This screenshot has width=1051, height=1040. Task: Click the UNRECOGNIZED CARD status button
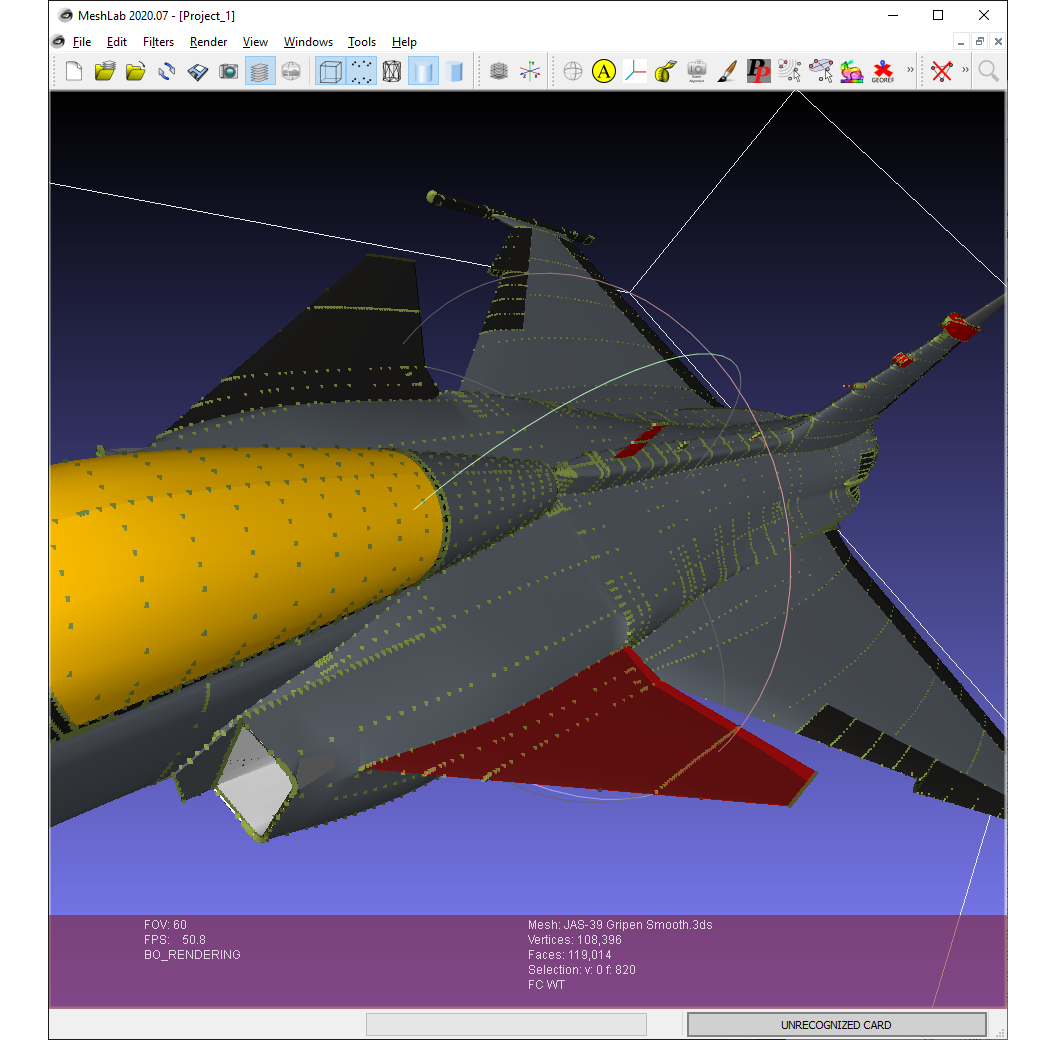[836, 1025]
